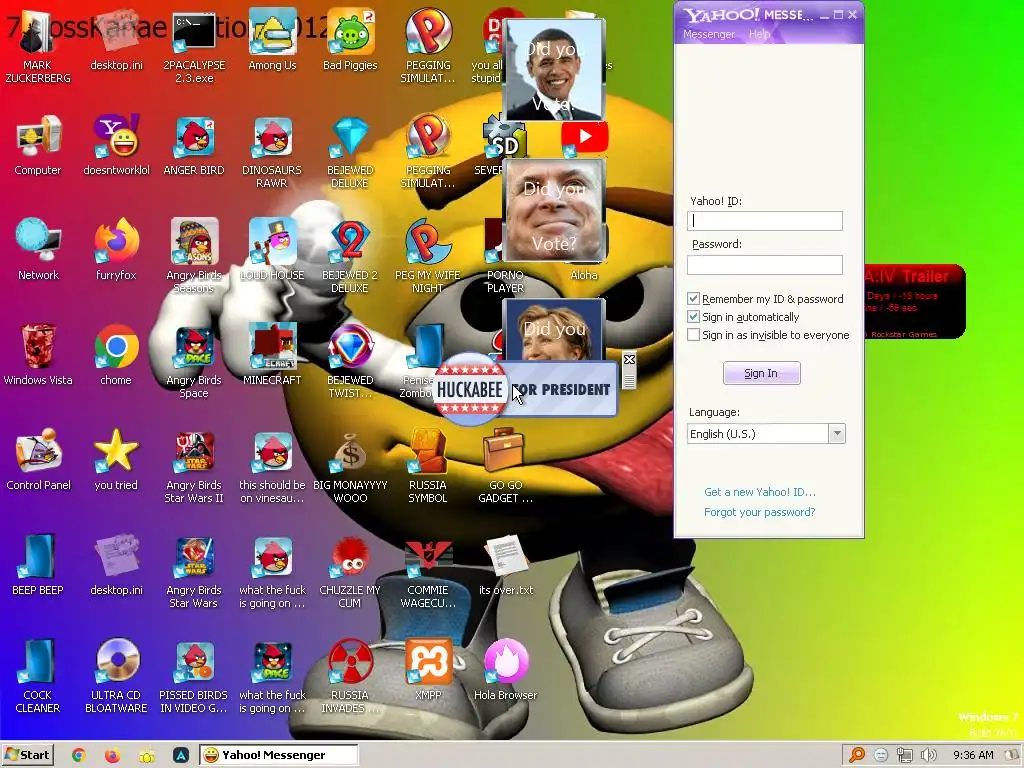The height and width of the screenshot is (768, 1024).
Task: Open the Control Panel icon
Action: pyautogui.click(x=38, y=460)
